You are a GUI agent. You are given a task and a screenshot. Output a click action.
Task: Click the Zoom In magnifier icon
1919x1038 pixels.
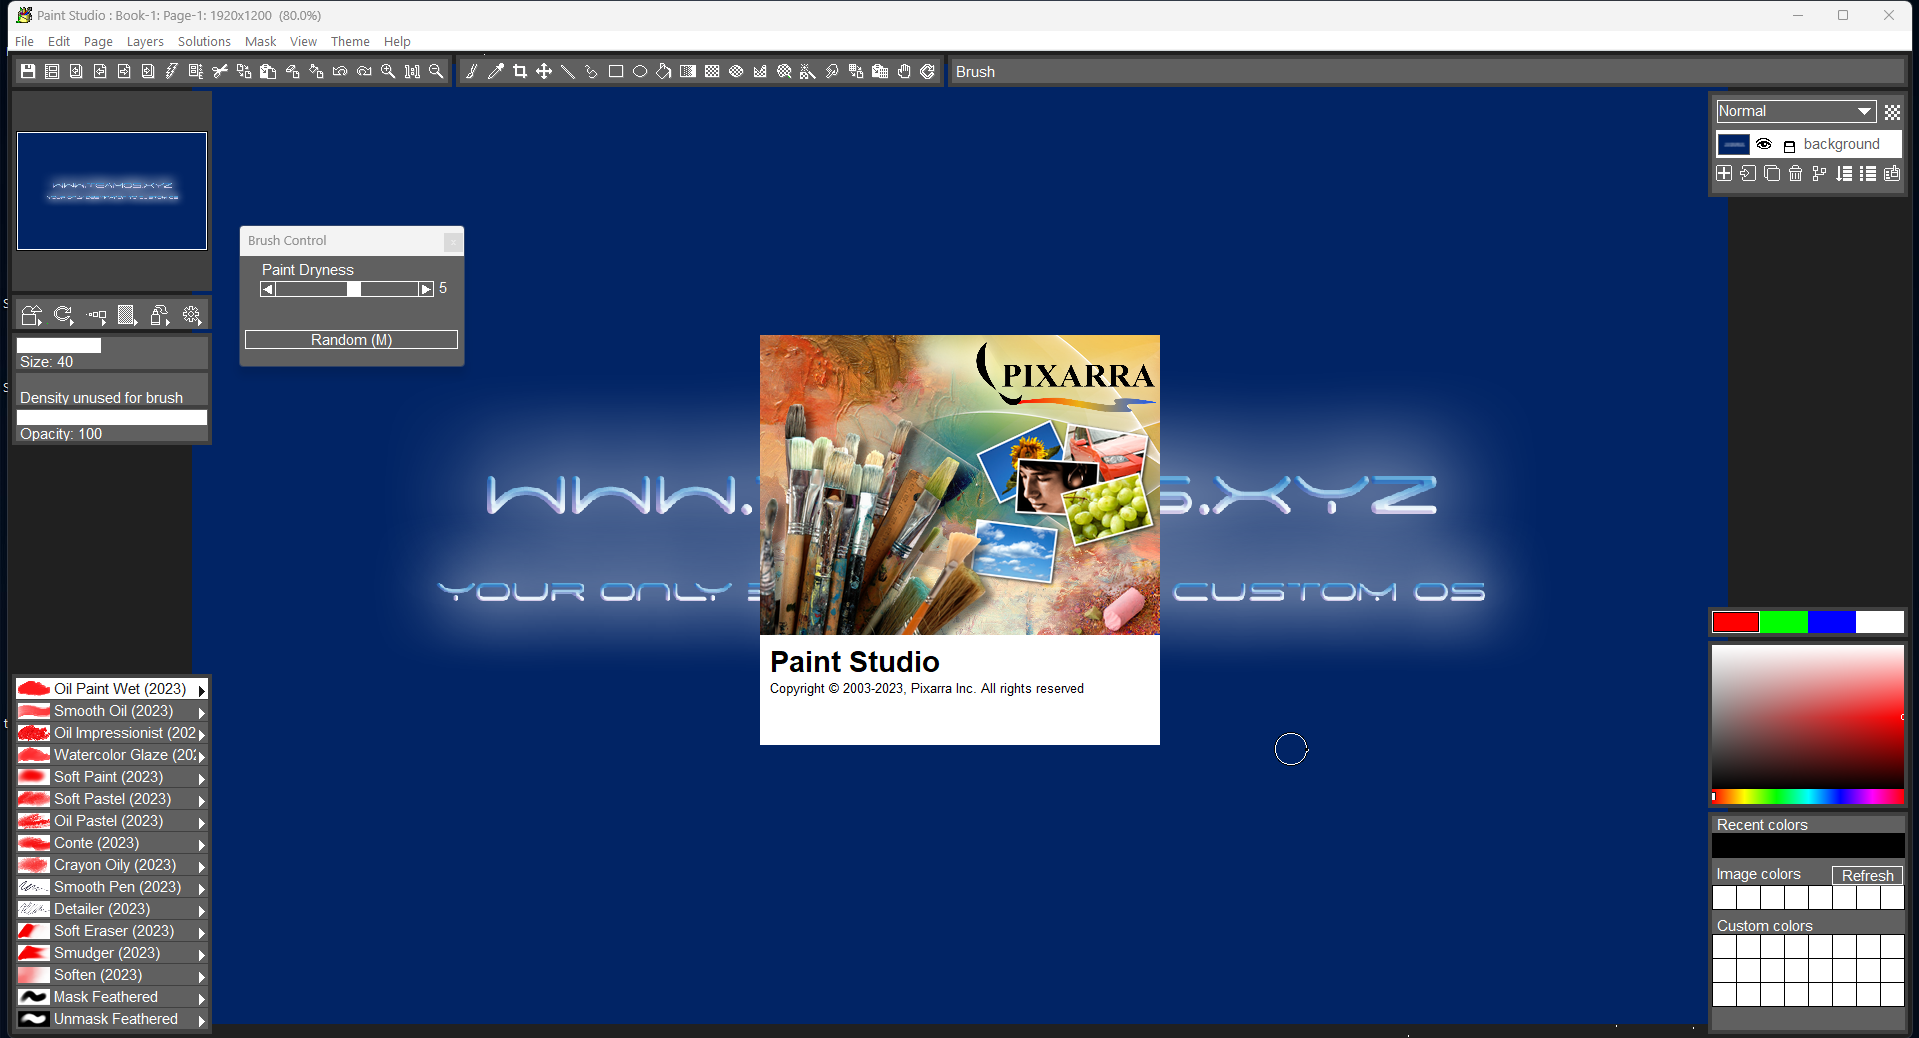click(x=388, y=71)
